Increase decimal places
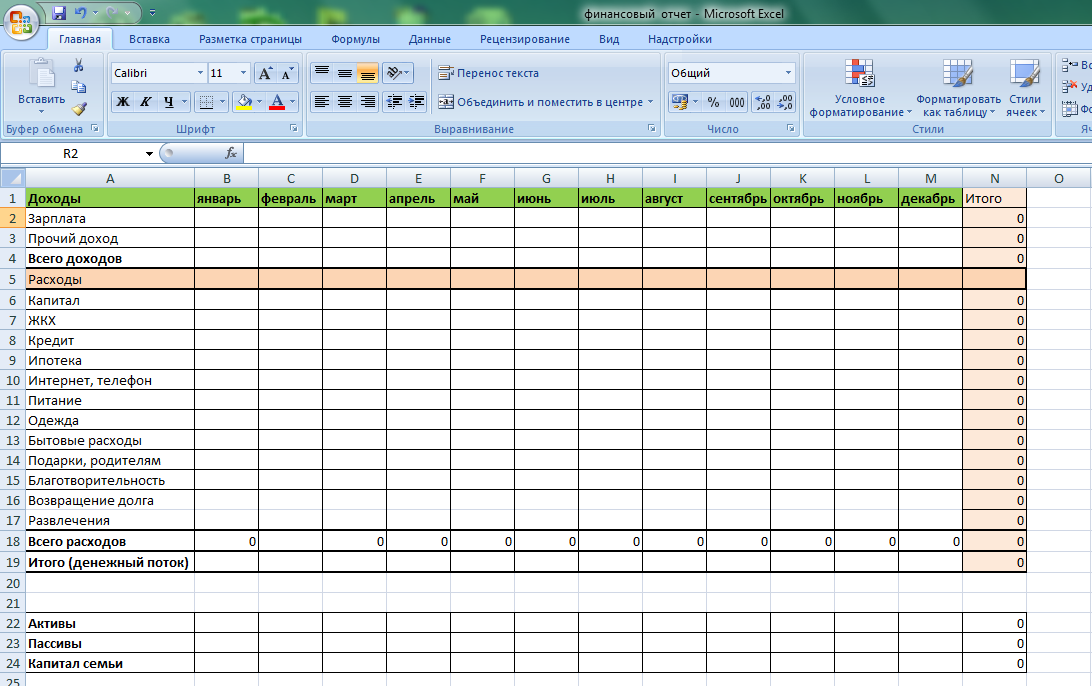The image size is (1092, 686). pos(763,102)
